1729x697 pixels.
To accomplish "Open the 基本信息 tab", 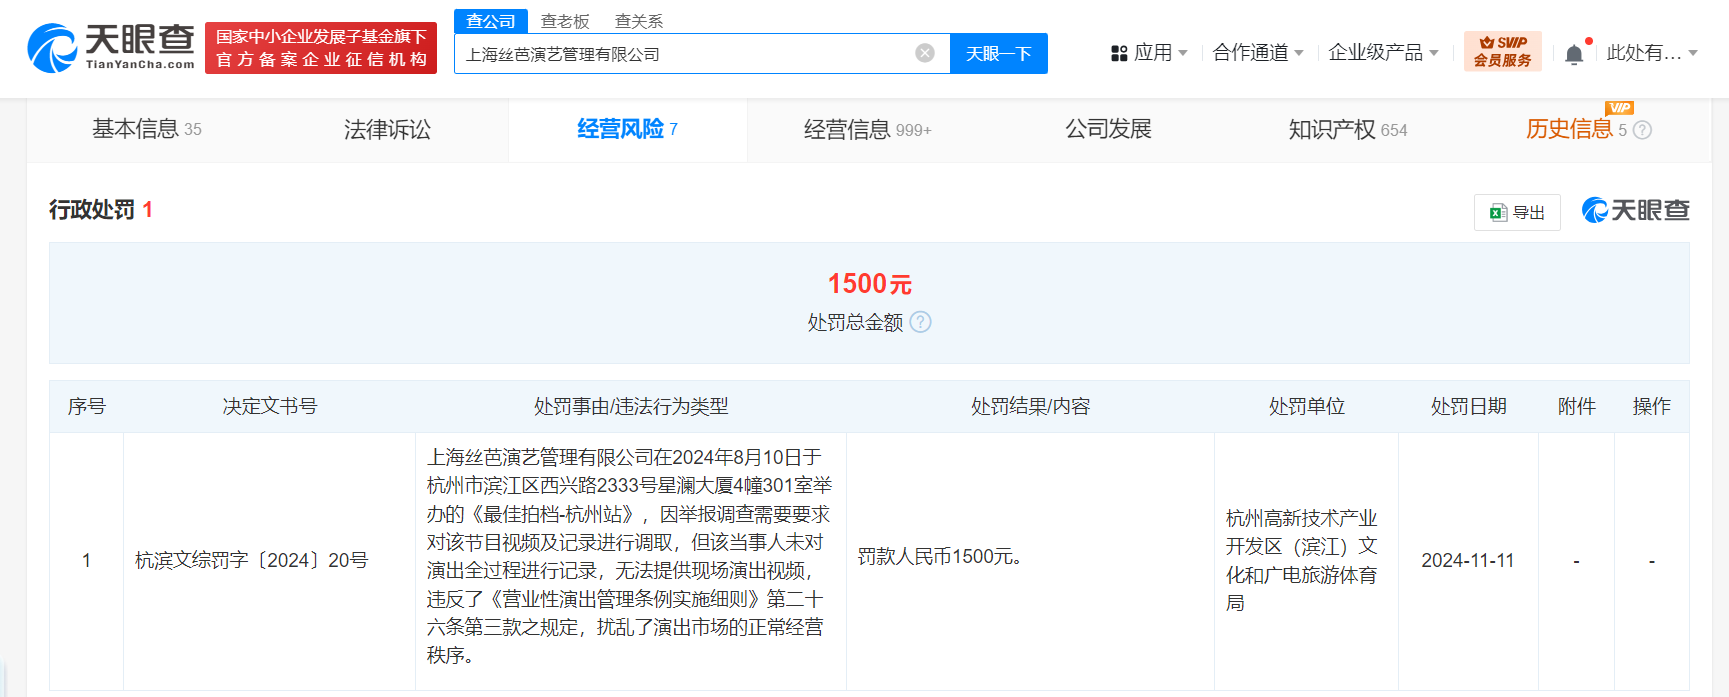I will (147, 129).
